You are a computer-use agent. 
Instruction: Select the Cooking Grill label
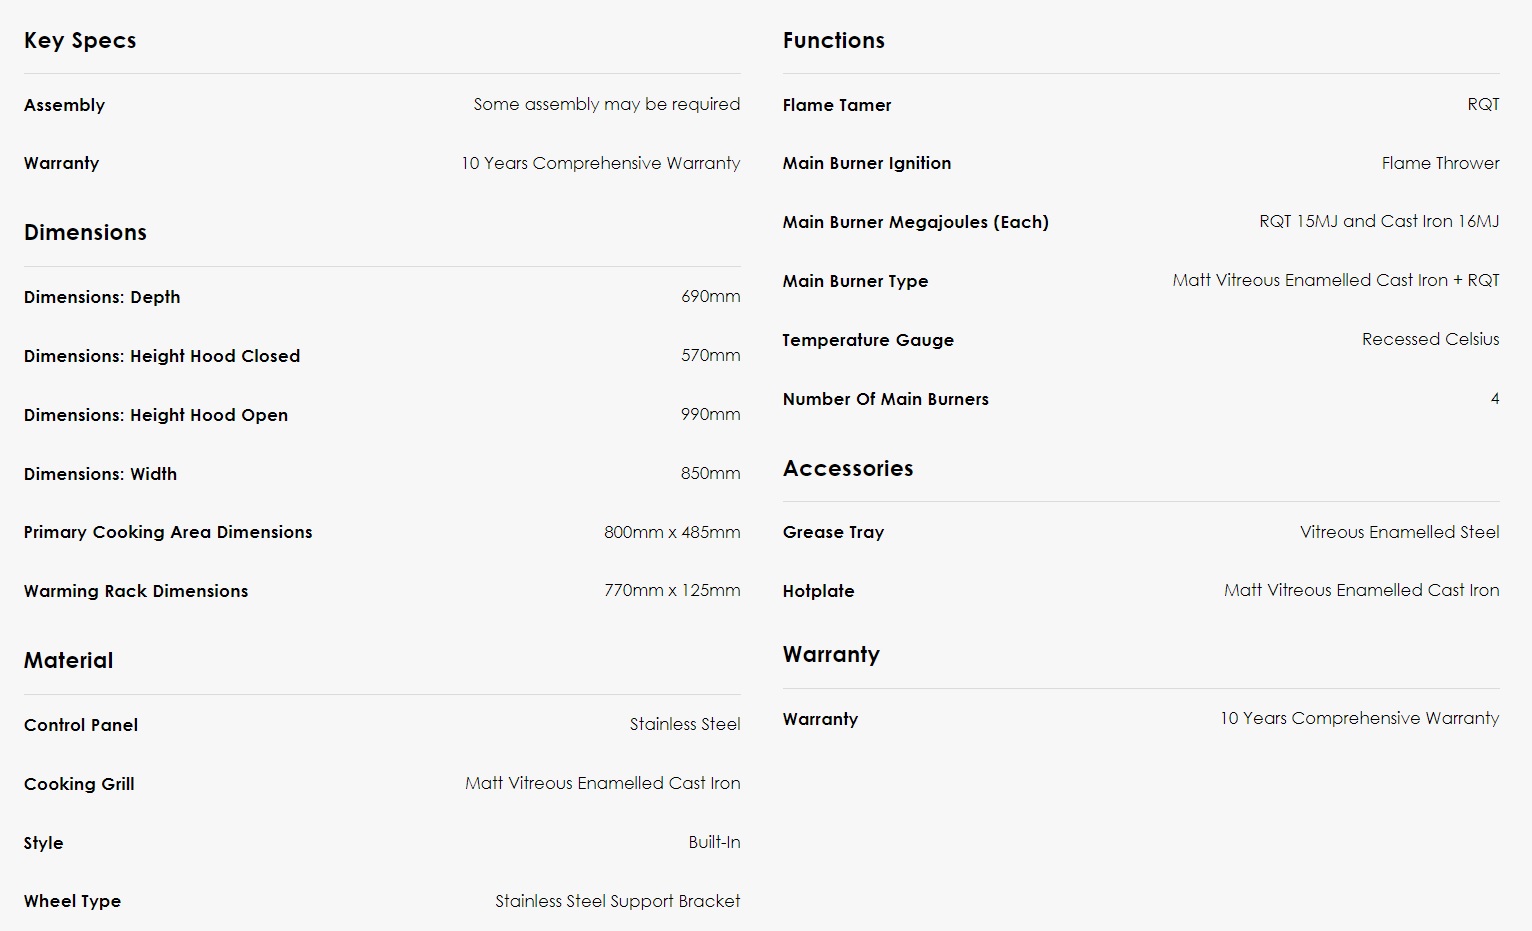(79, 784)
